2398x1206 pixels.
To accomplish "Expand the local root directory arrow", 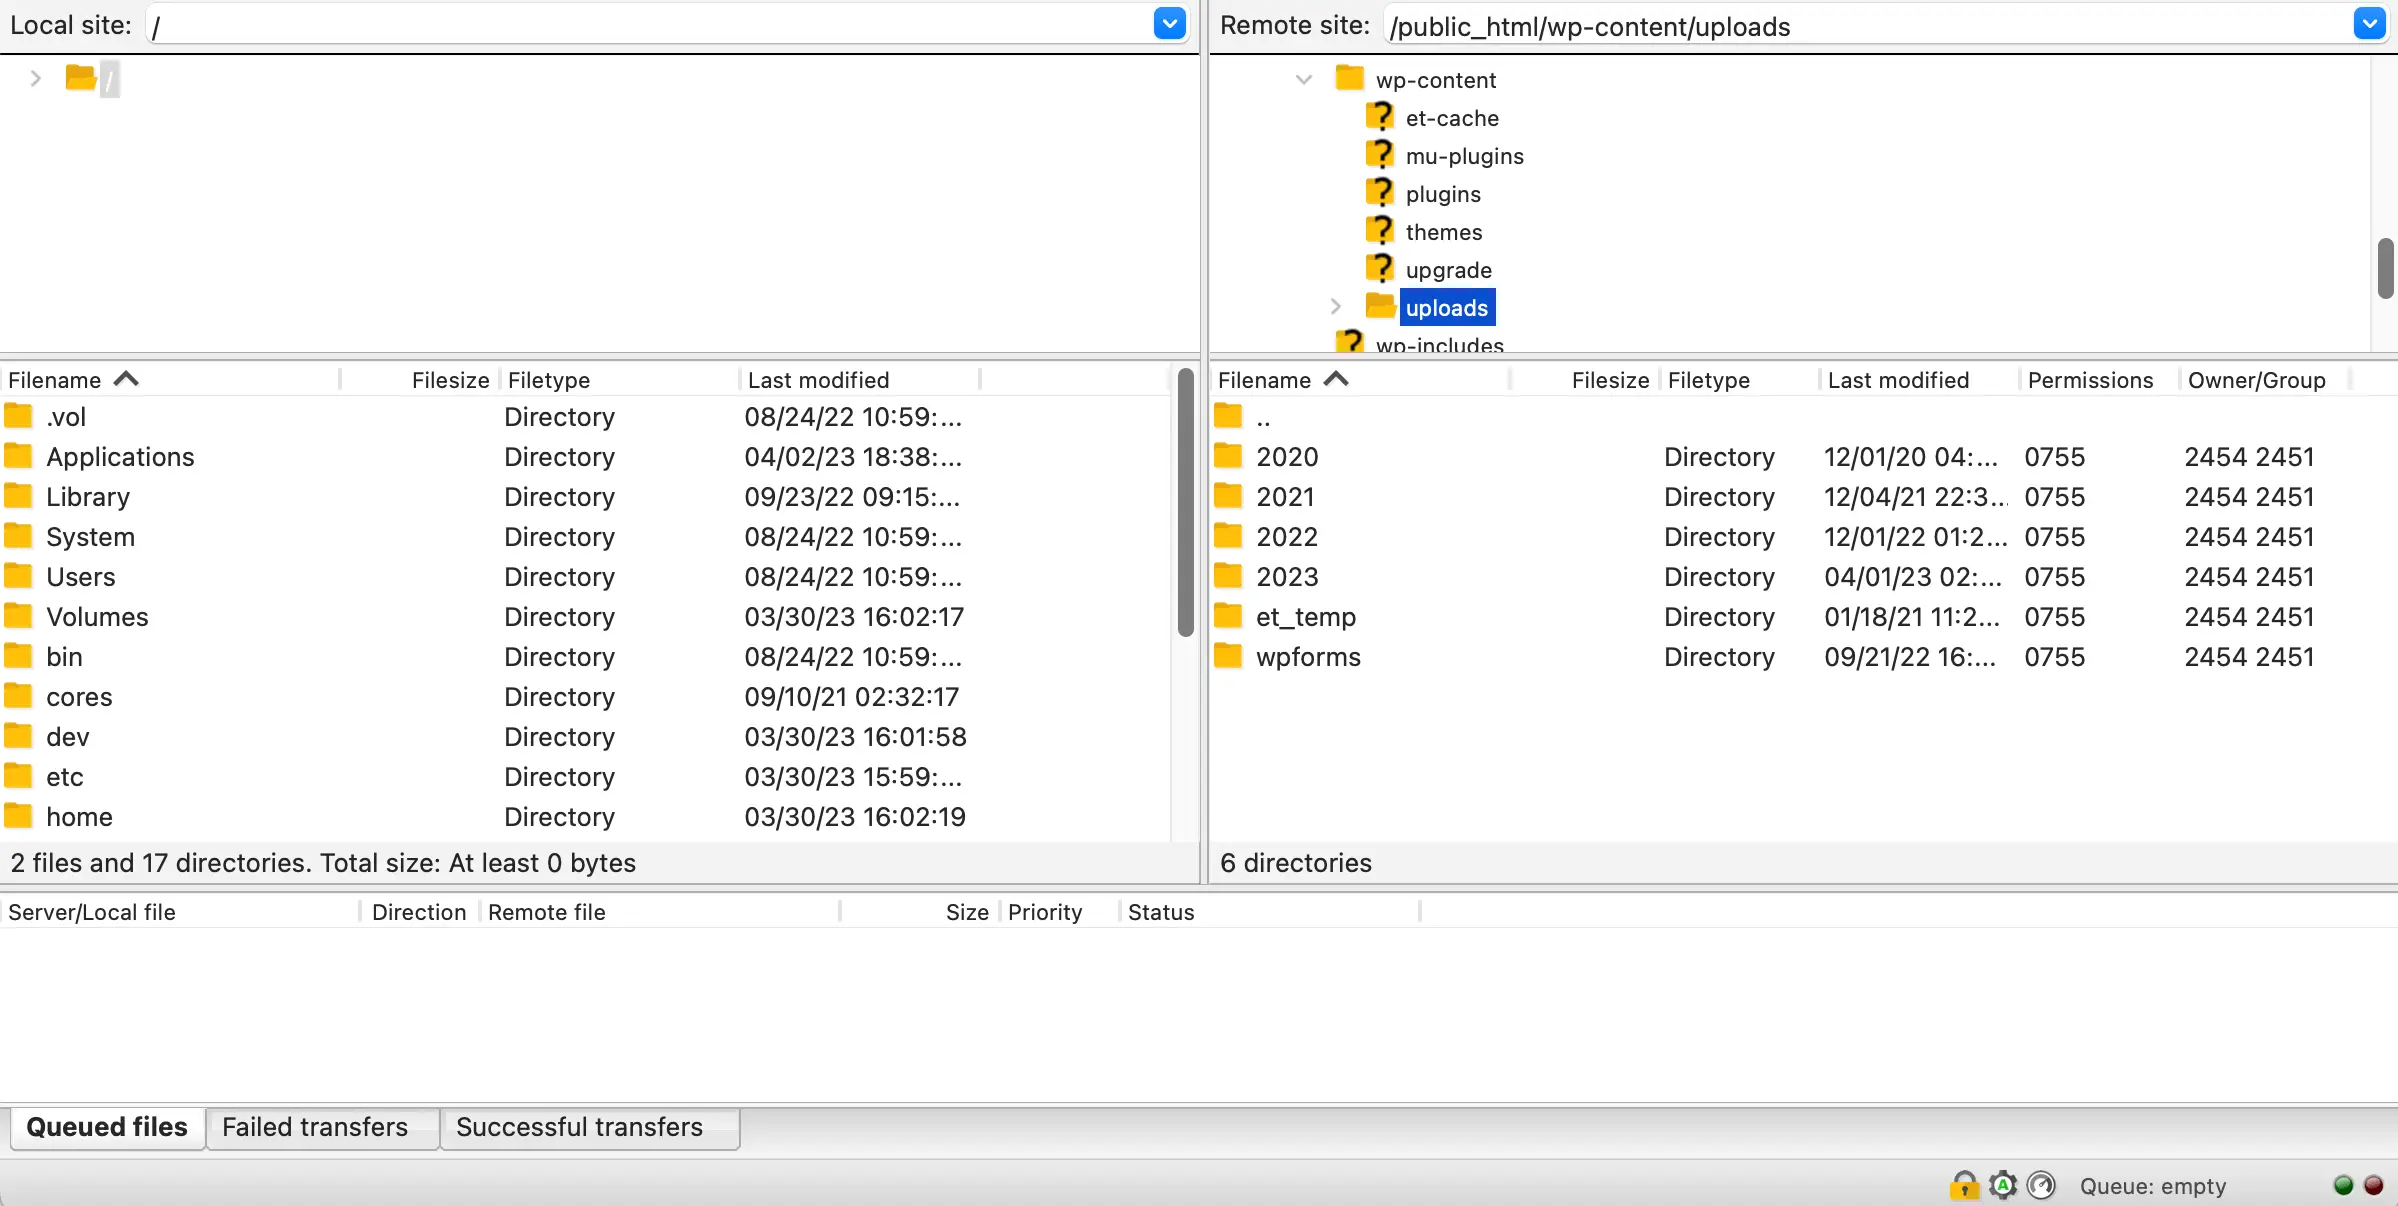I will coord(35,77).
